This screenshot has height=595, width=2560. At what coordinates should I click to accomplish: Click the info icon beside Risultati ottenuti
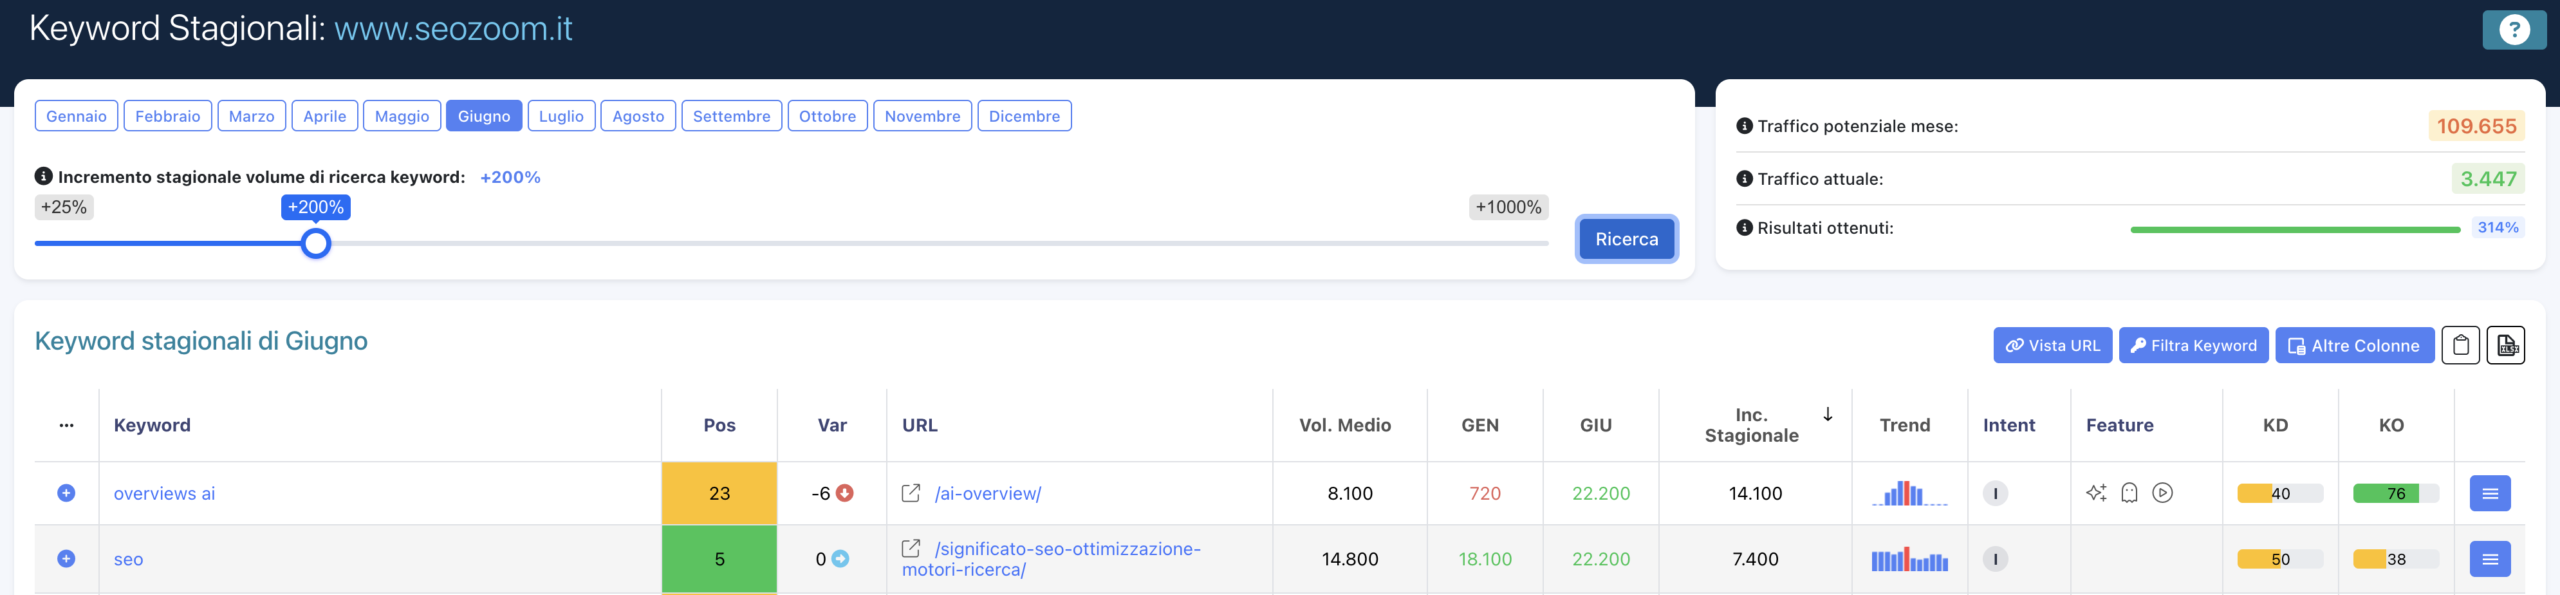coord(1744,228)
